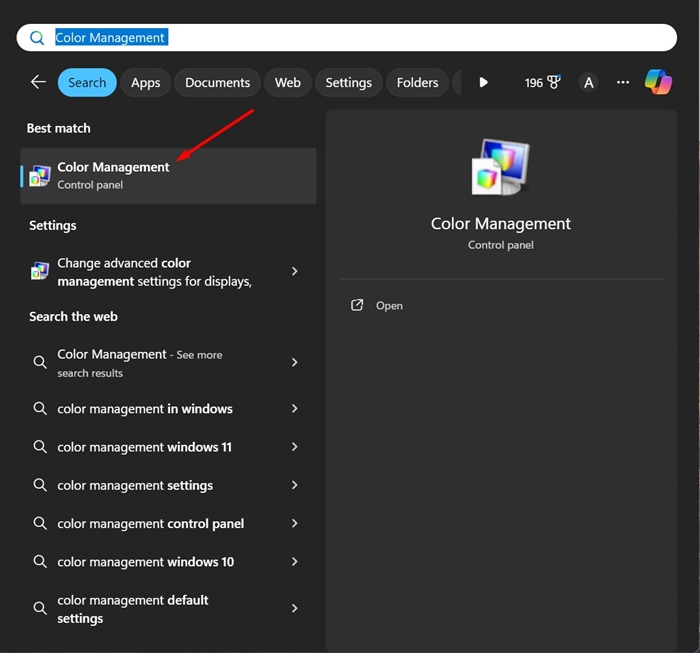Switch to the Settings filter tab

click(x=349, y=83)
